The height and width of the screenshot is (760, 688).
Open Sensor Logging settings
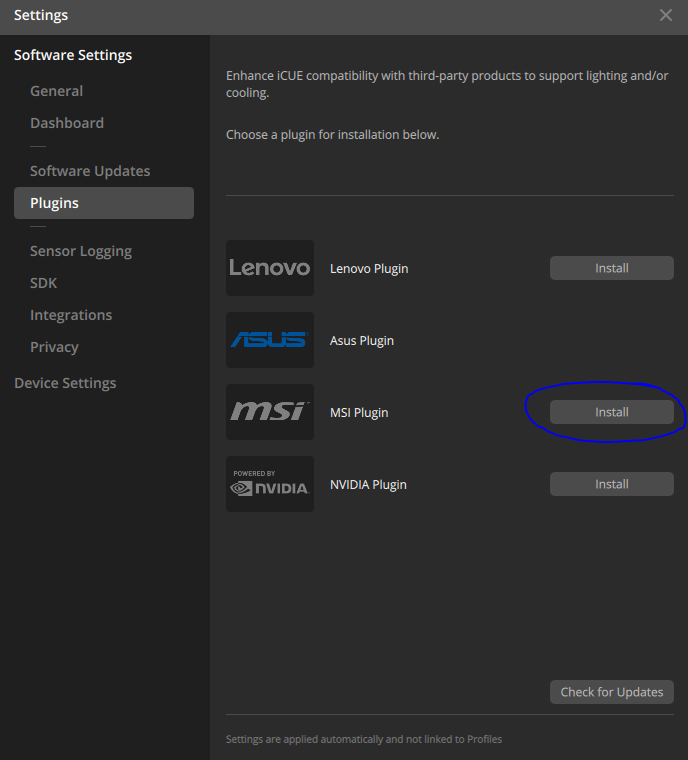[81, 251]
